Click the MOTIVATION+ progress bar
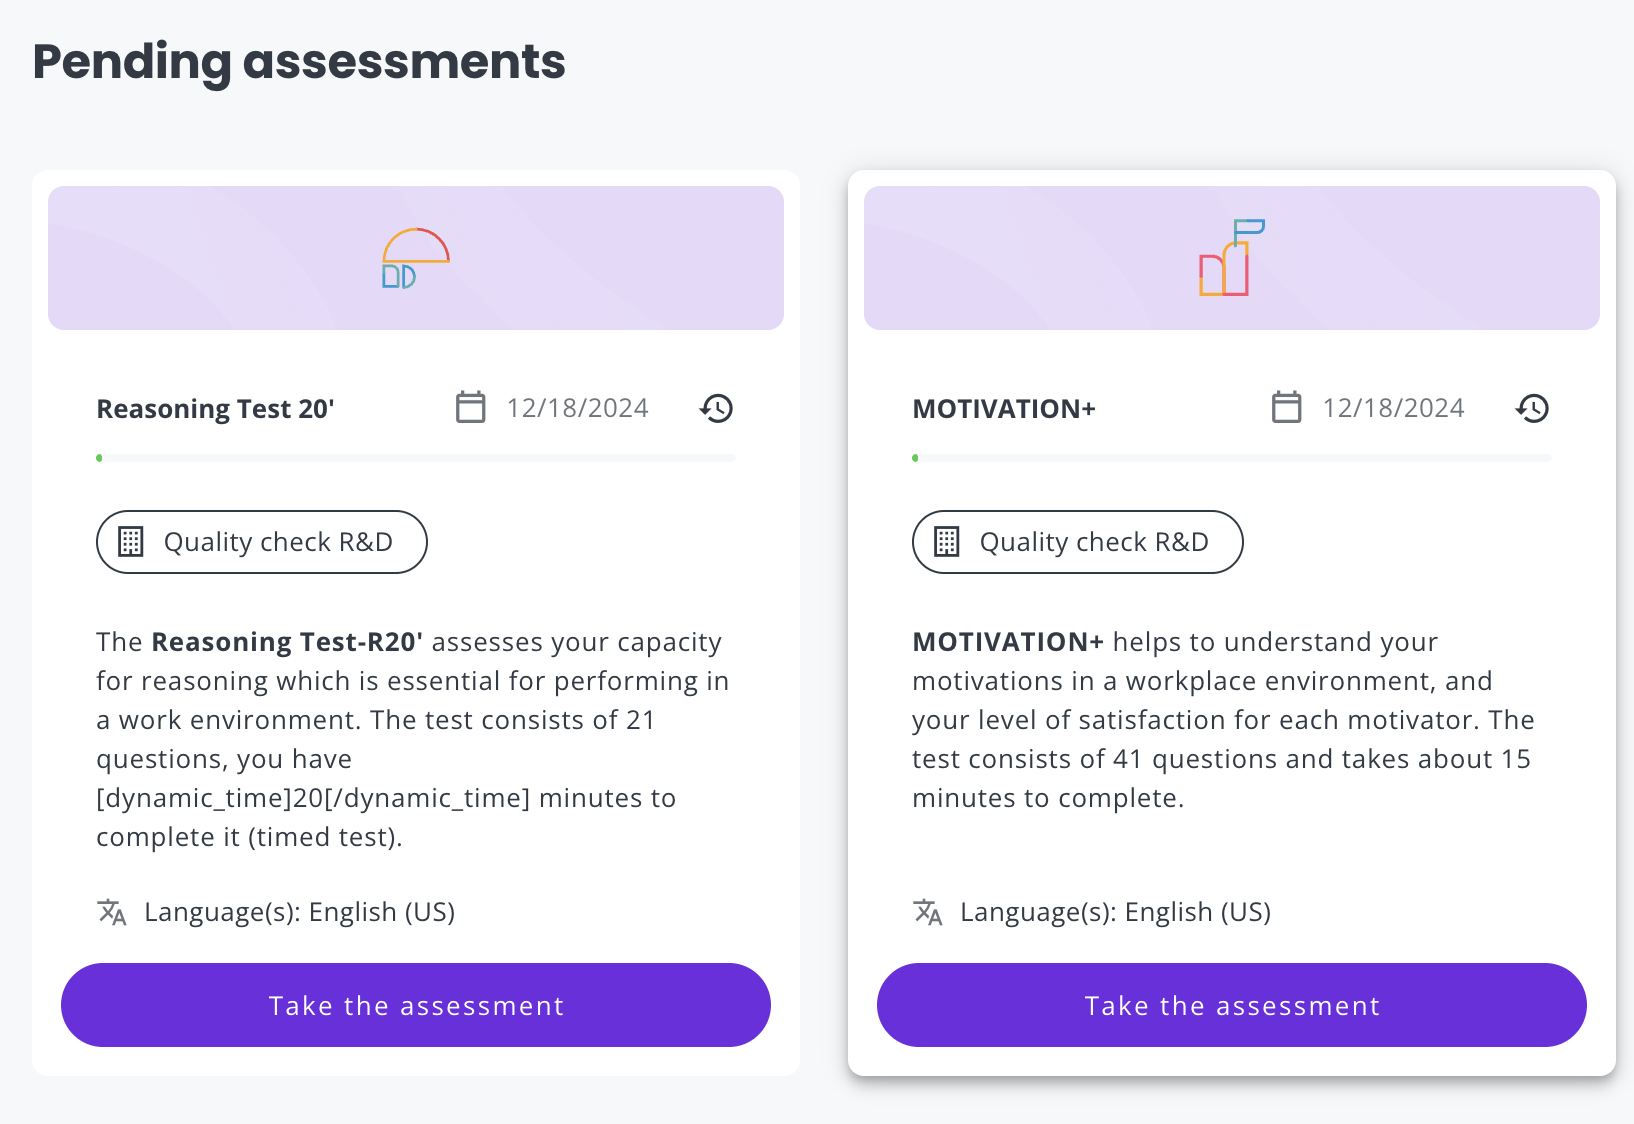The image size is (1634, 1124). point(1232,458)
